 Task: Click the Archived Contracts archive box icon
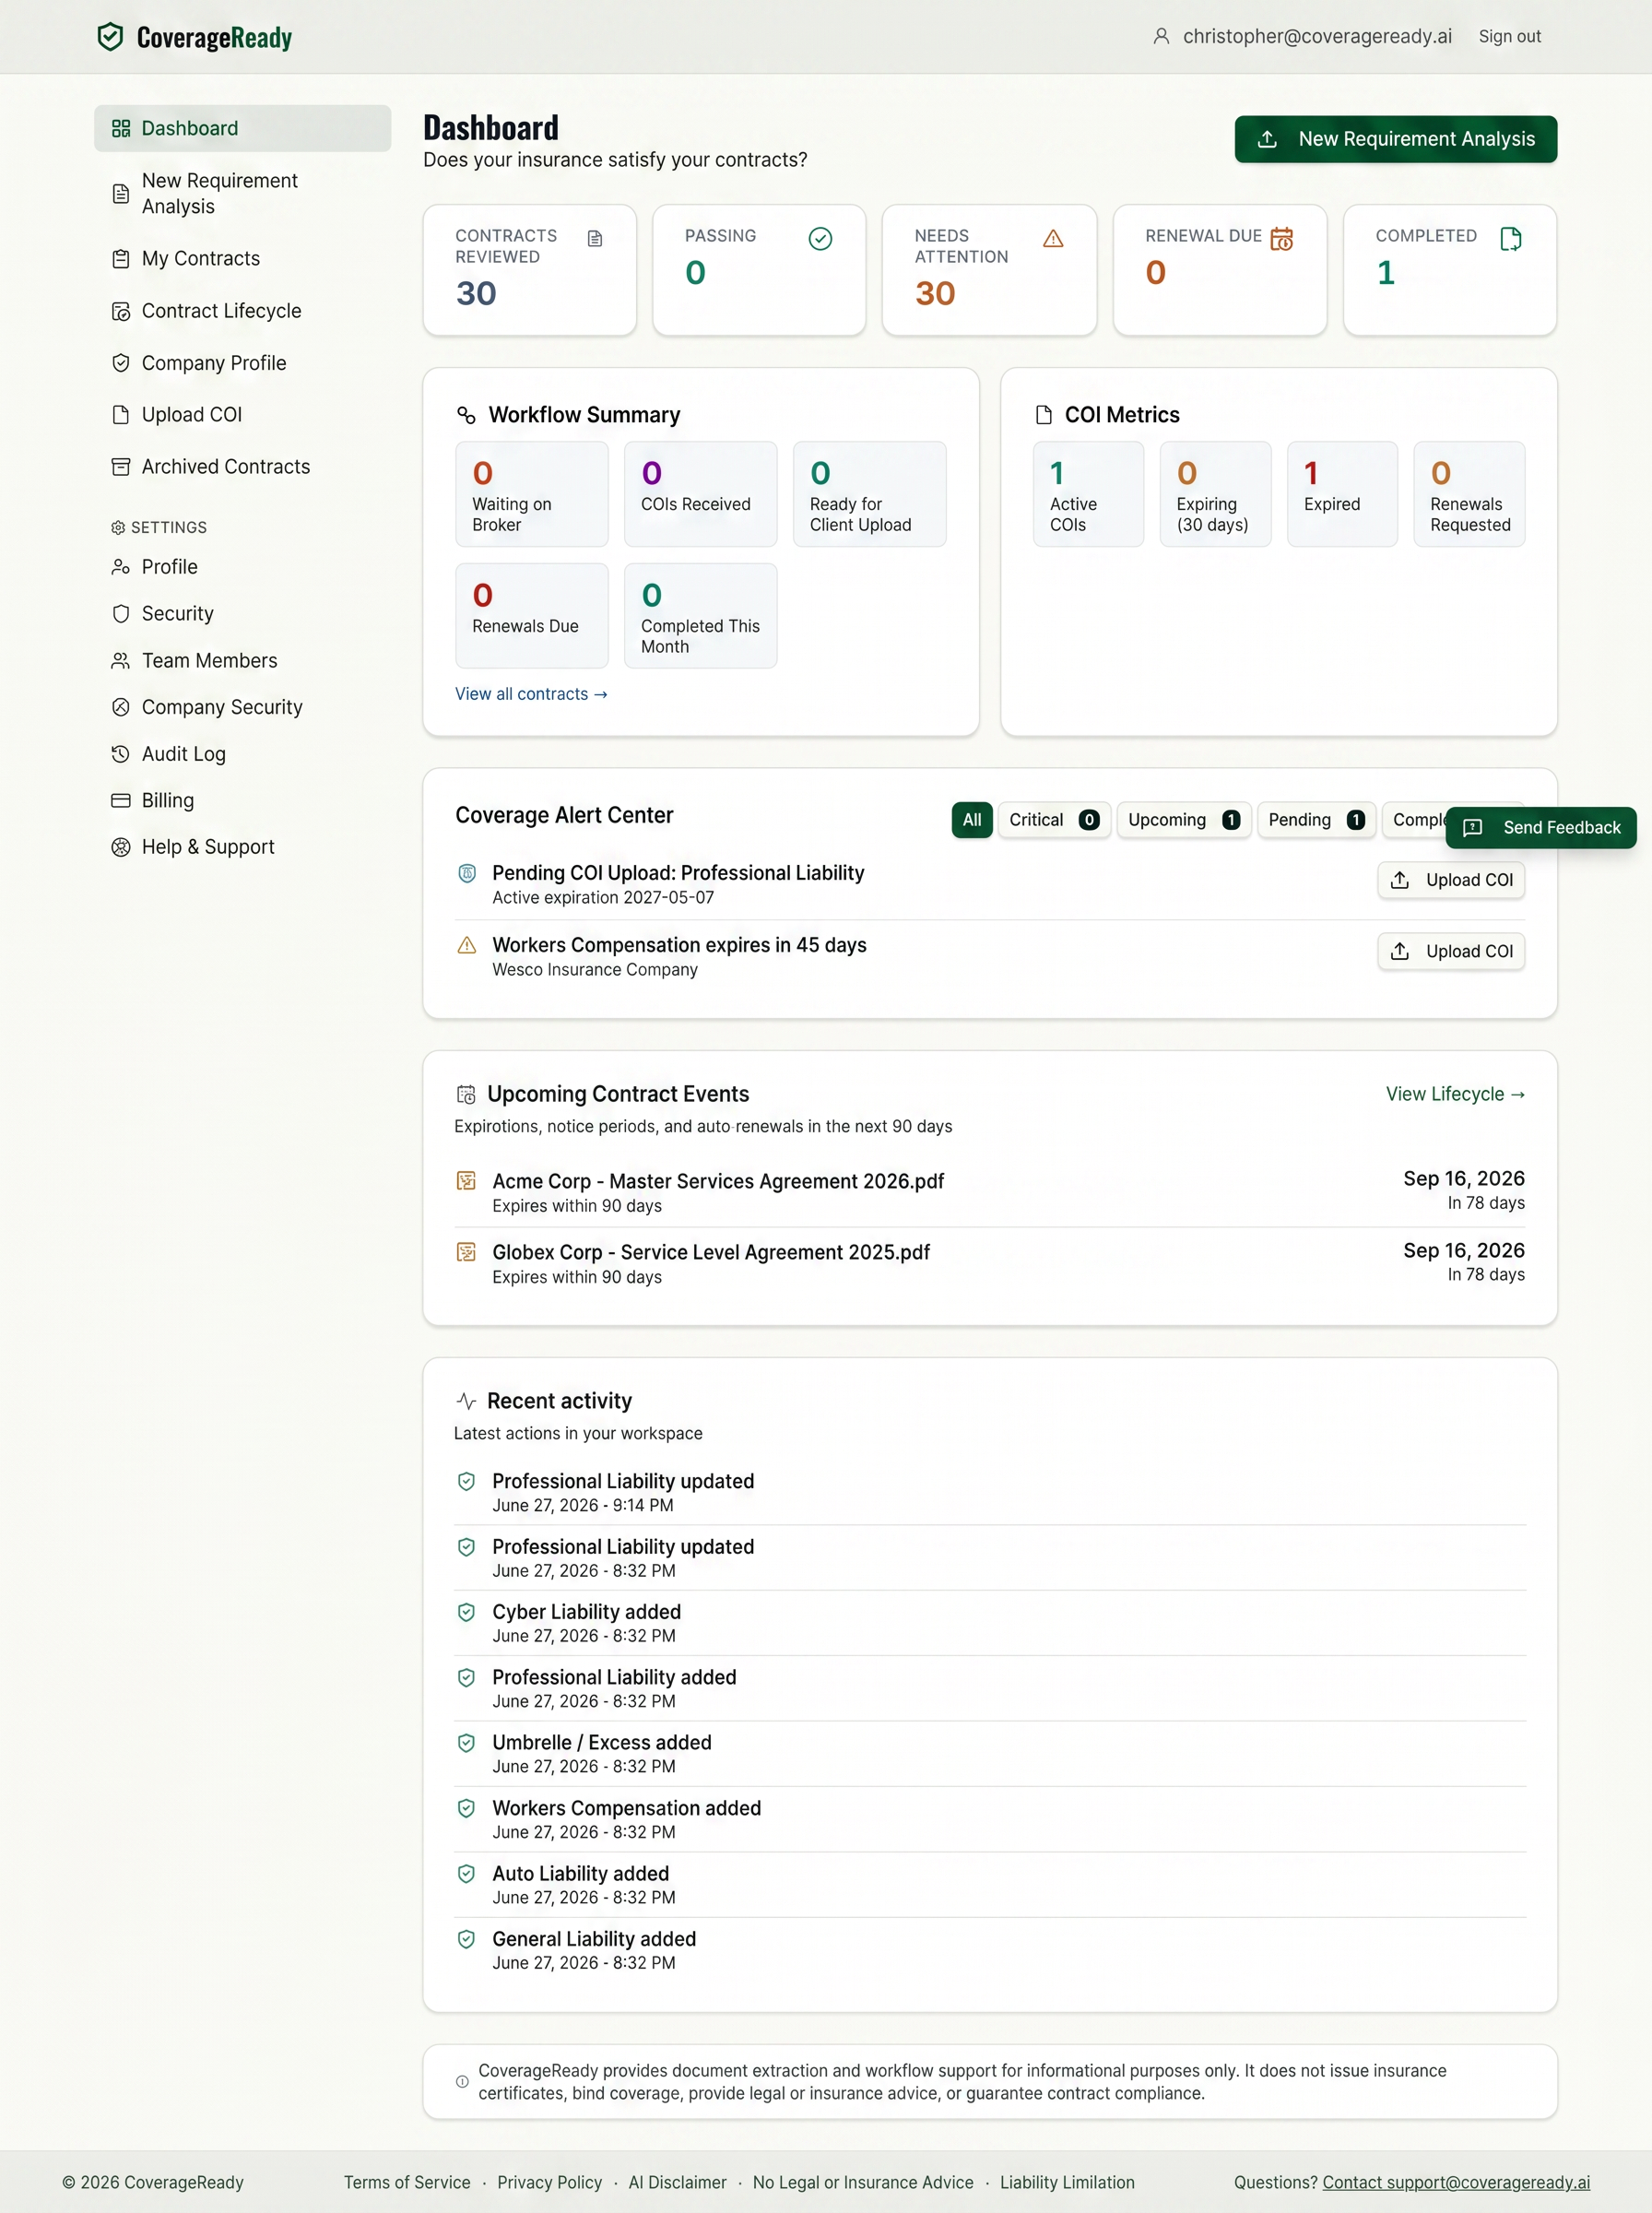(x=121, y=467)
